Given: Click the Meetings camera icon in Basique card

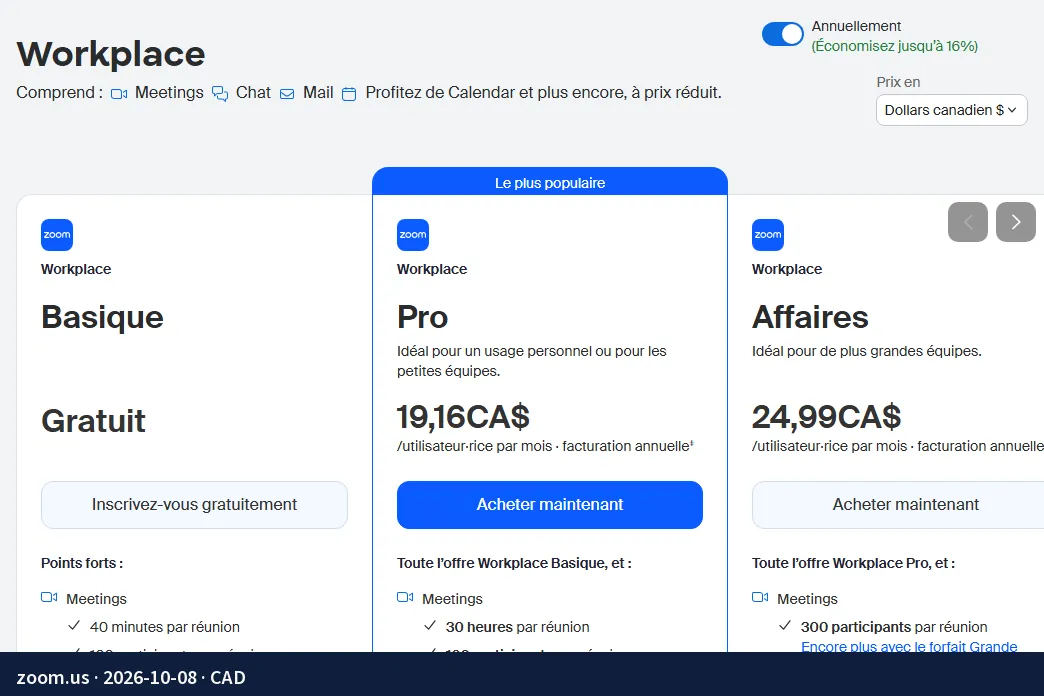Looking at the screenshot, I should [x=49, y=597].
